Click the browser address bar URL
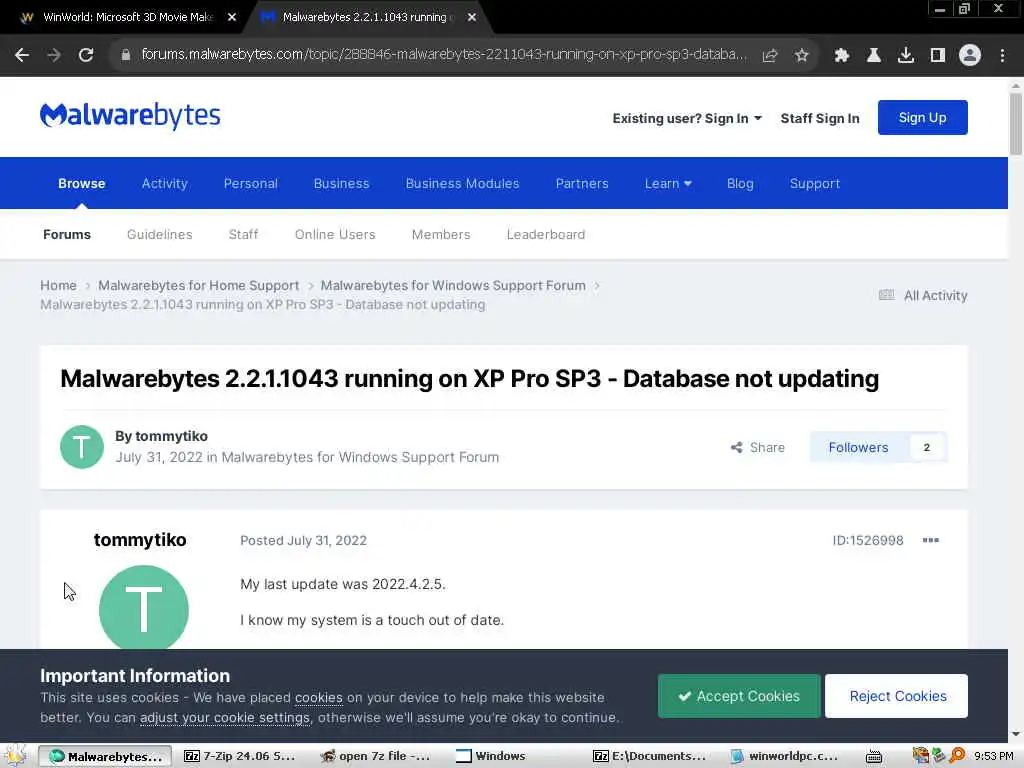The height and width of the screenshot is (768, 1024). [444, 54]
